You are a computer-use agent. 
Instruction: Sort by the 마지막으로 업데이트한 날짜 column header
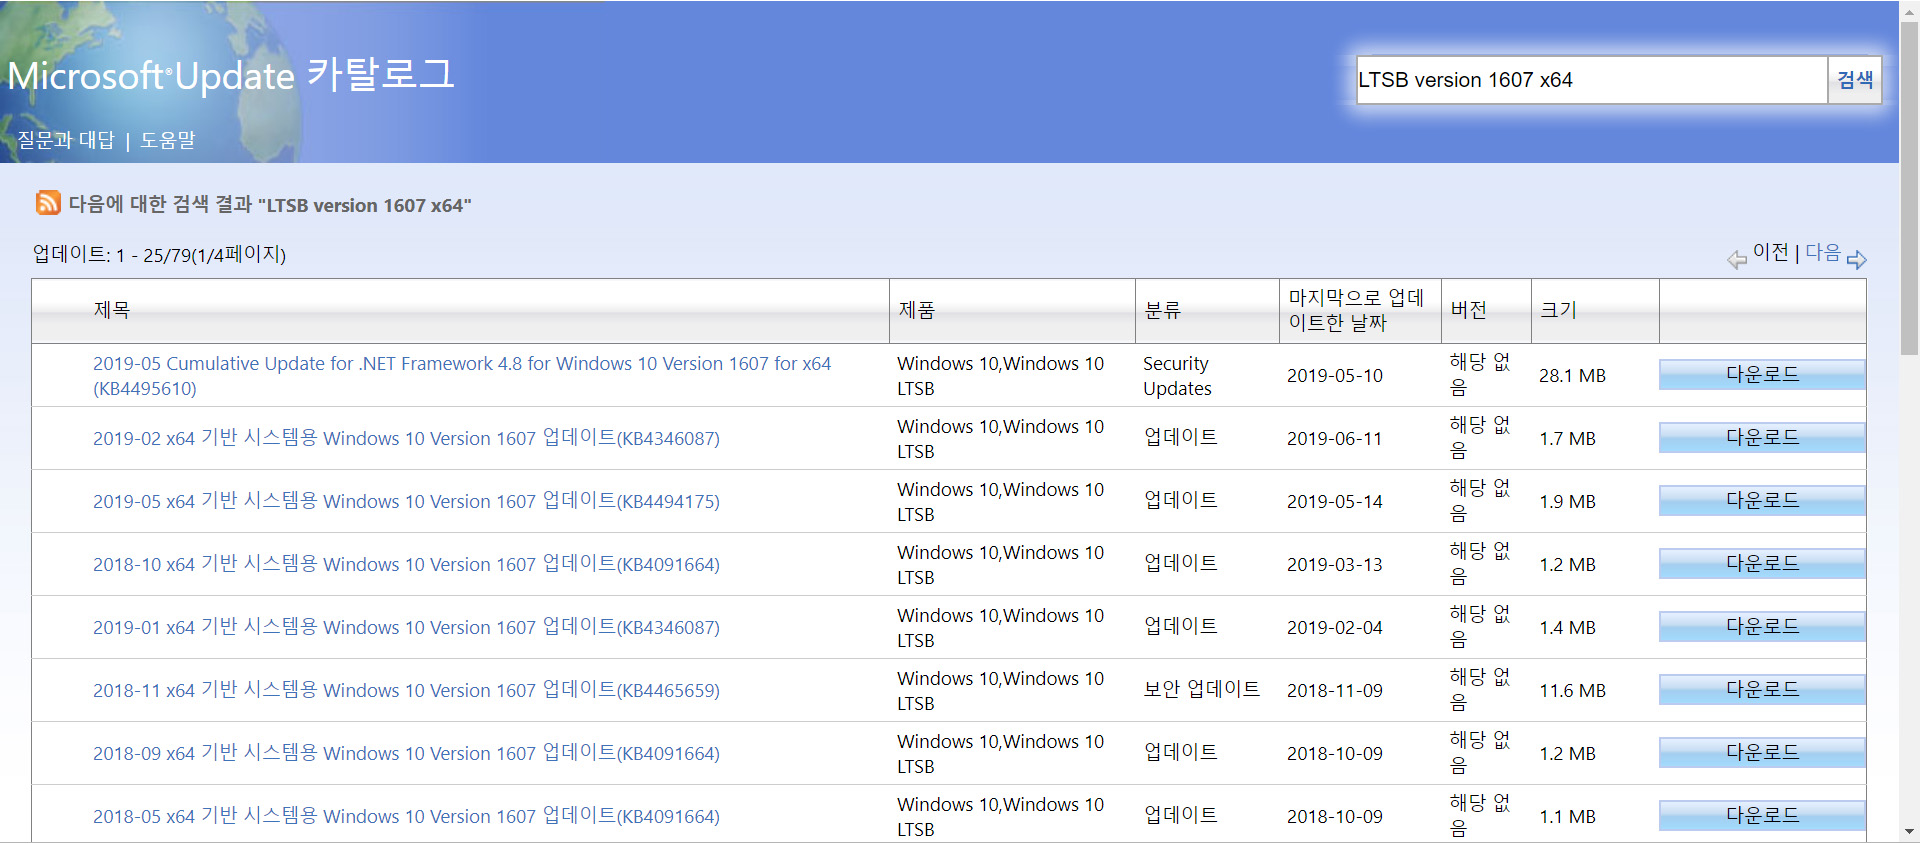point(1356,310)
